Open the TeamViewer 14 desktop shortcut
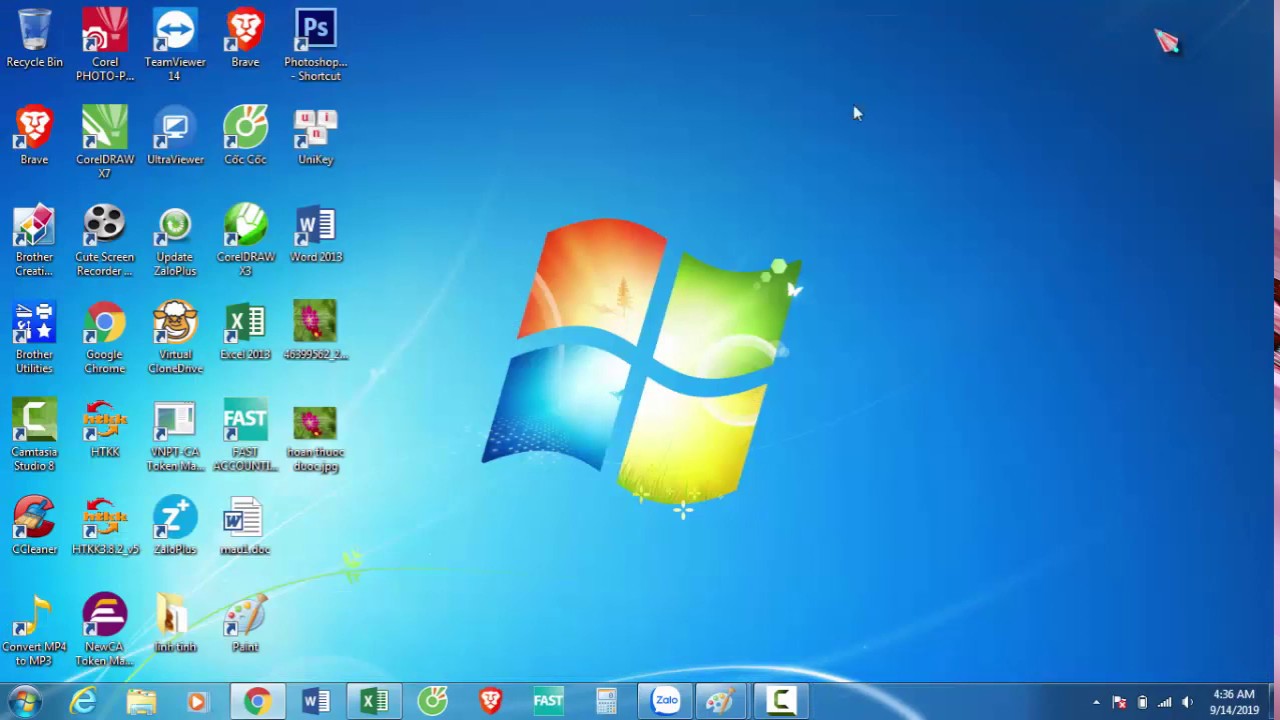The width and height of the screenshot is (1280, 720). [x=175, y=44]
